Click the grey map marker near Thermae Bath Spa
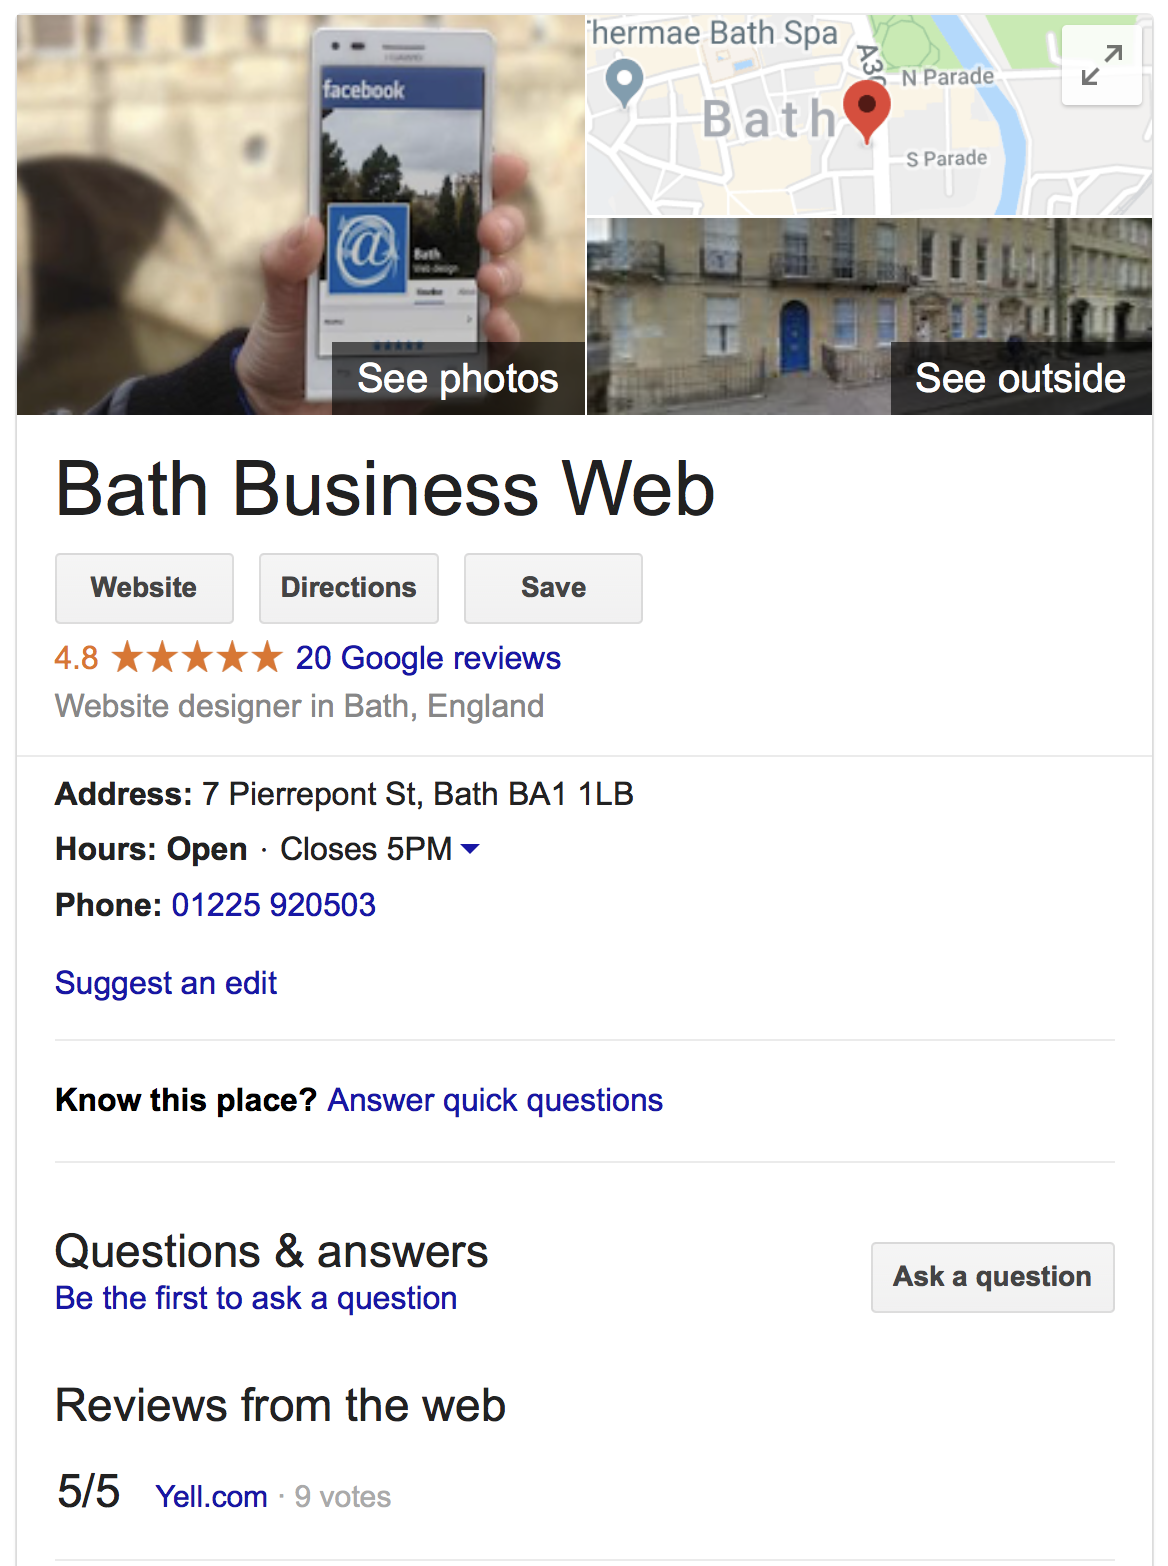1168x1566 pixels. (x=625, y=83)
